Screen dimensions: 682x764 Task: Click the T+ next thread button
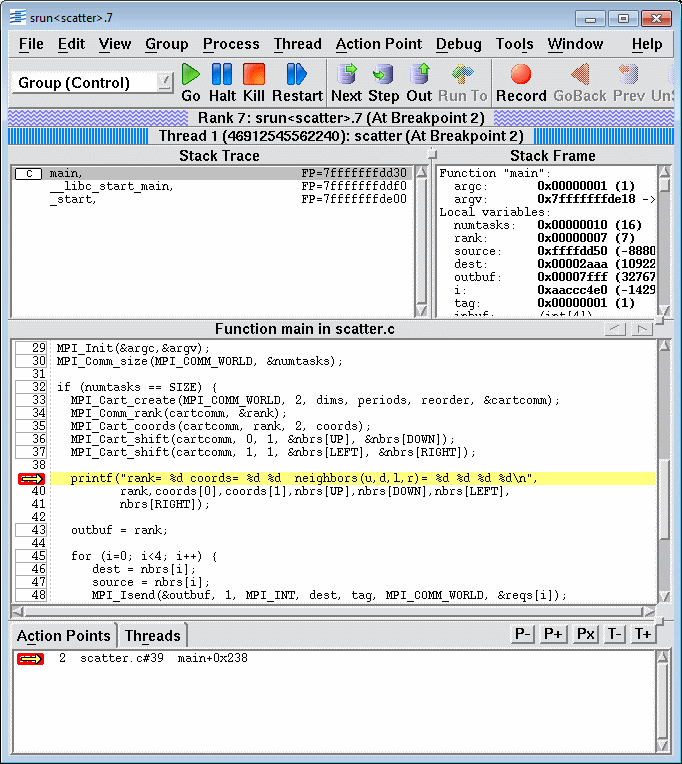pyautogui.click(x=643, y=634)
